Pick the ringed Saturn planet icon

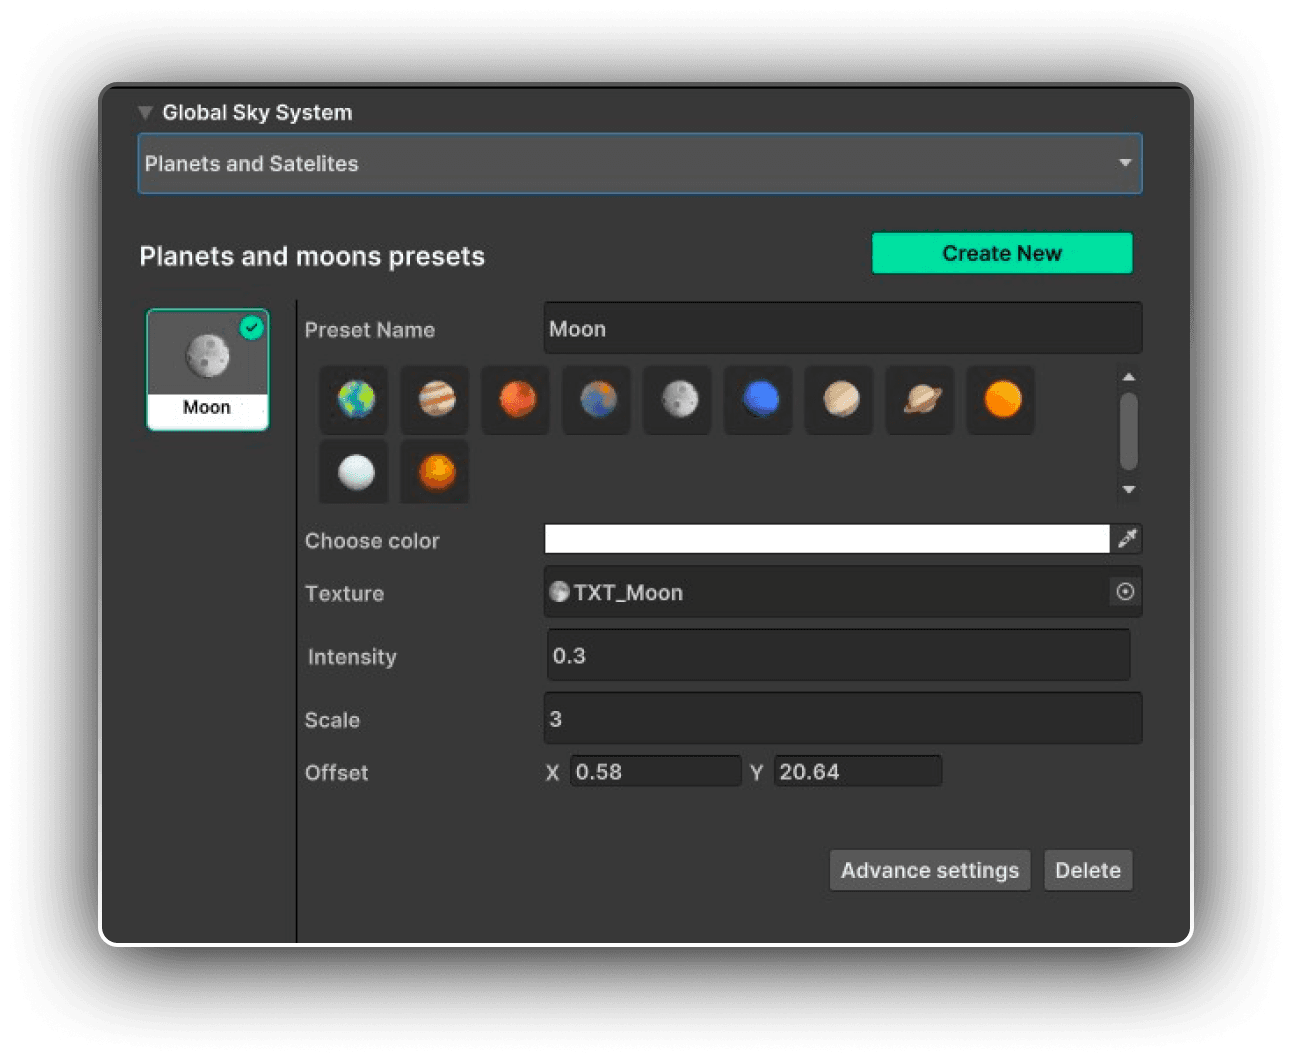coord(919,400)
